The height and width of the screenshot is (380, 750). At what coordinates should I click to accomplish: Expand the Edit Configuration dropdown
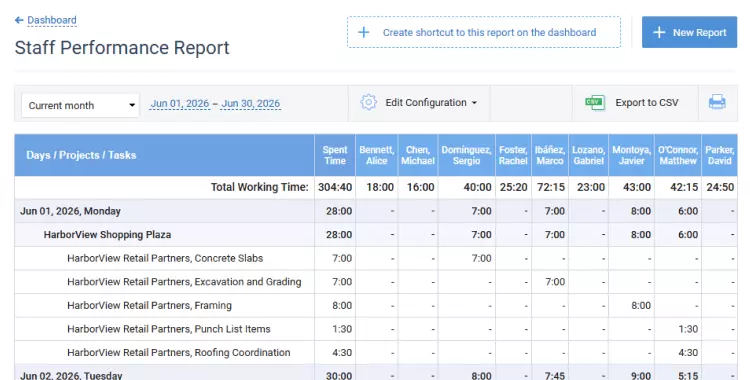pos(431,102)
